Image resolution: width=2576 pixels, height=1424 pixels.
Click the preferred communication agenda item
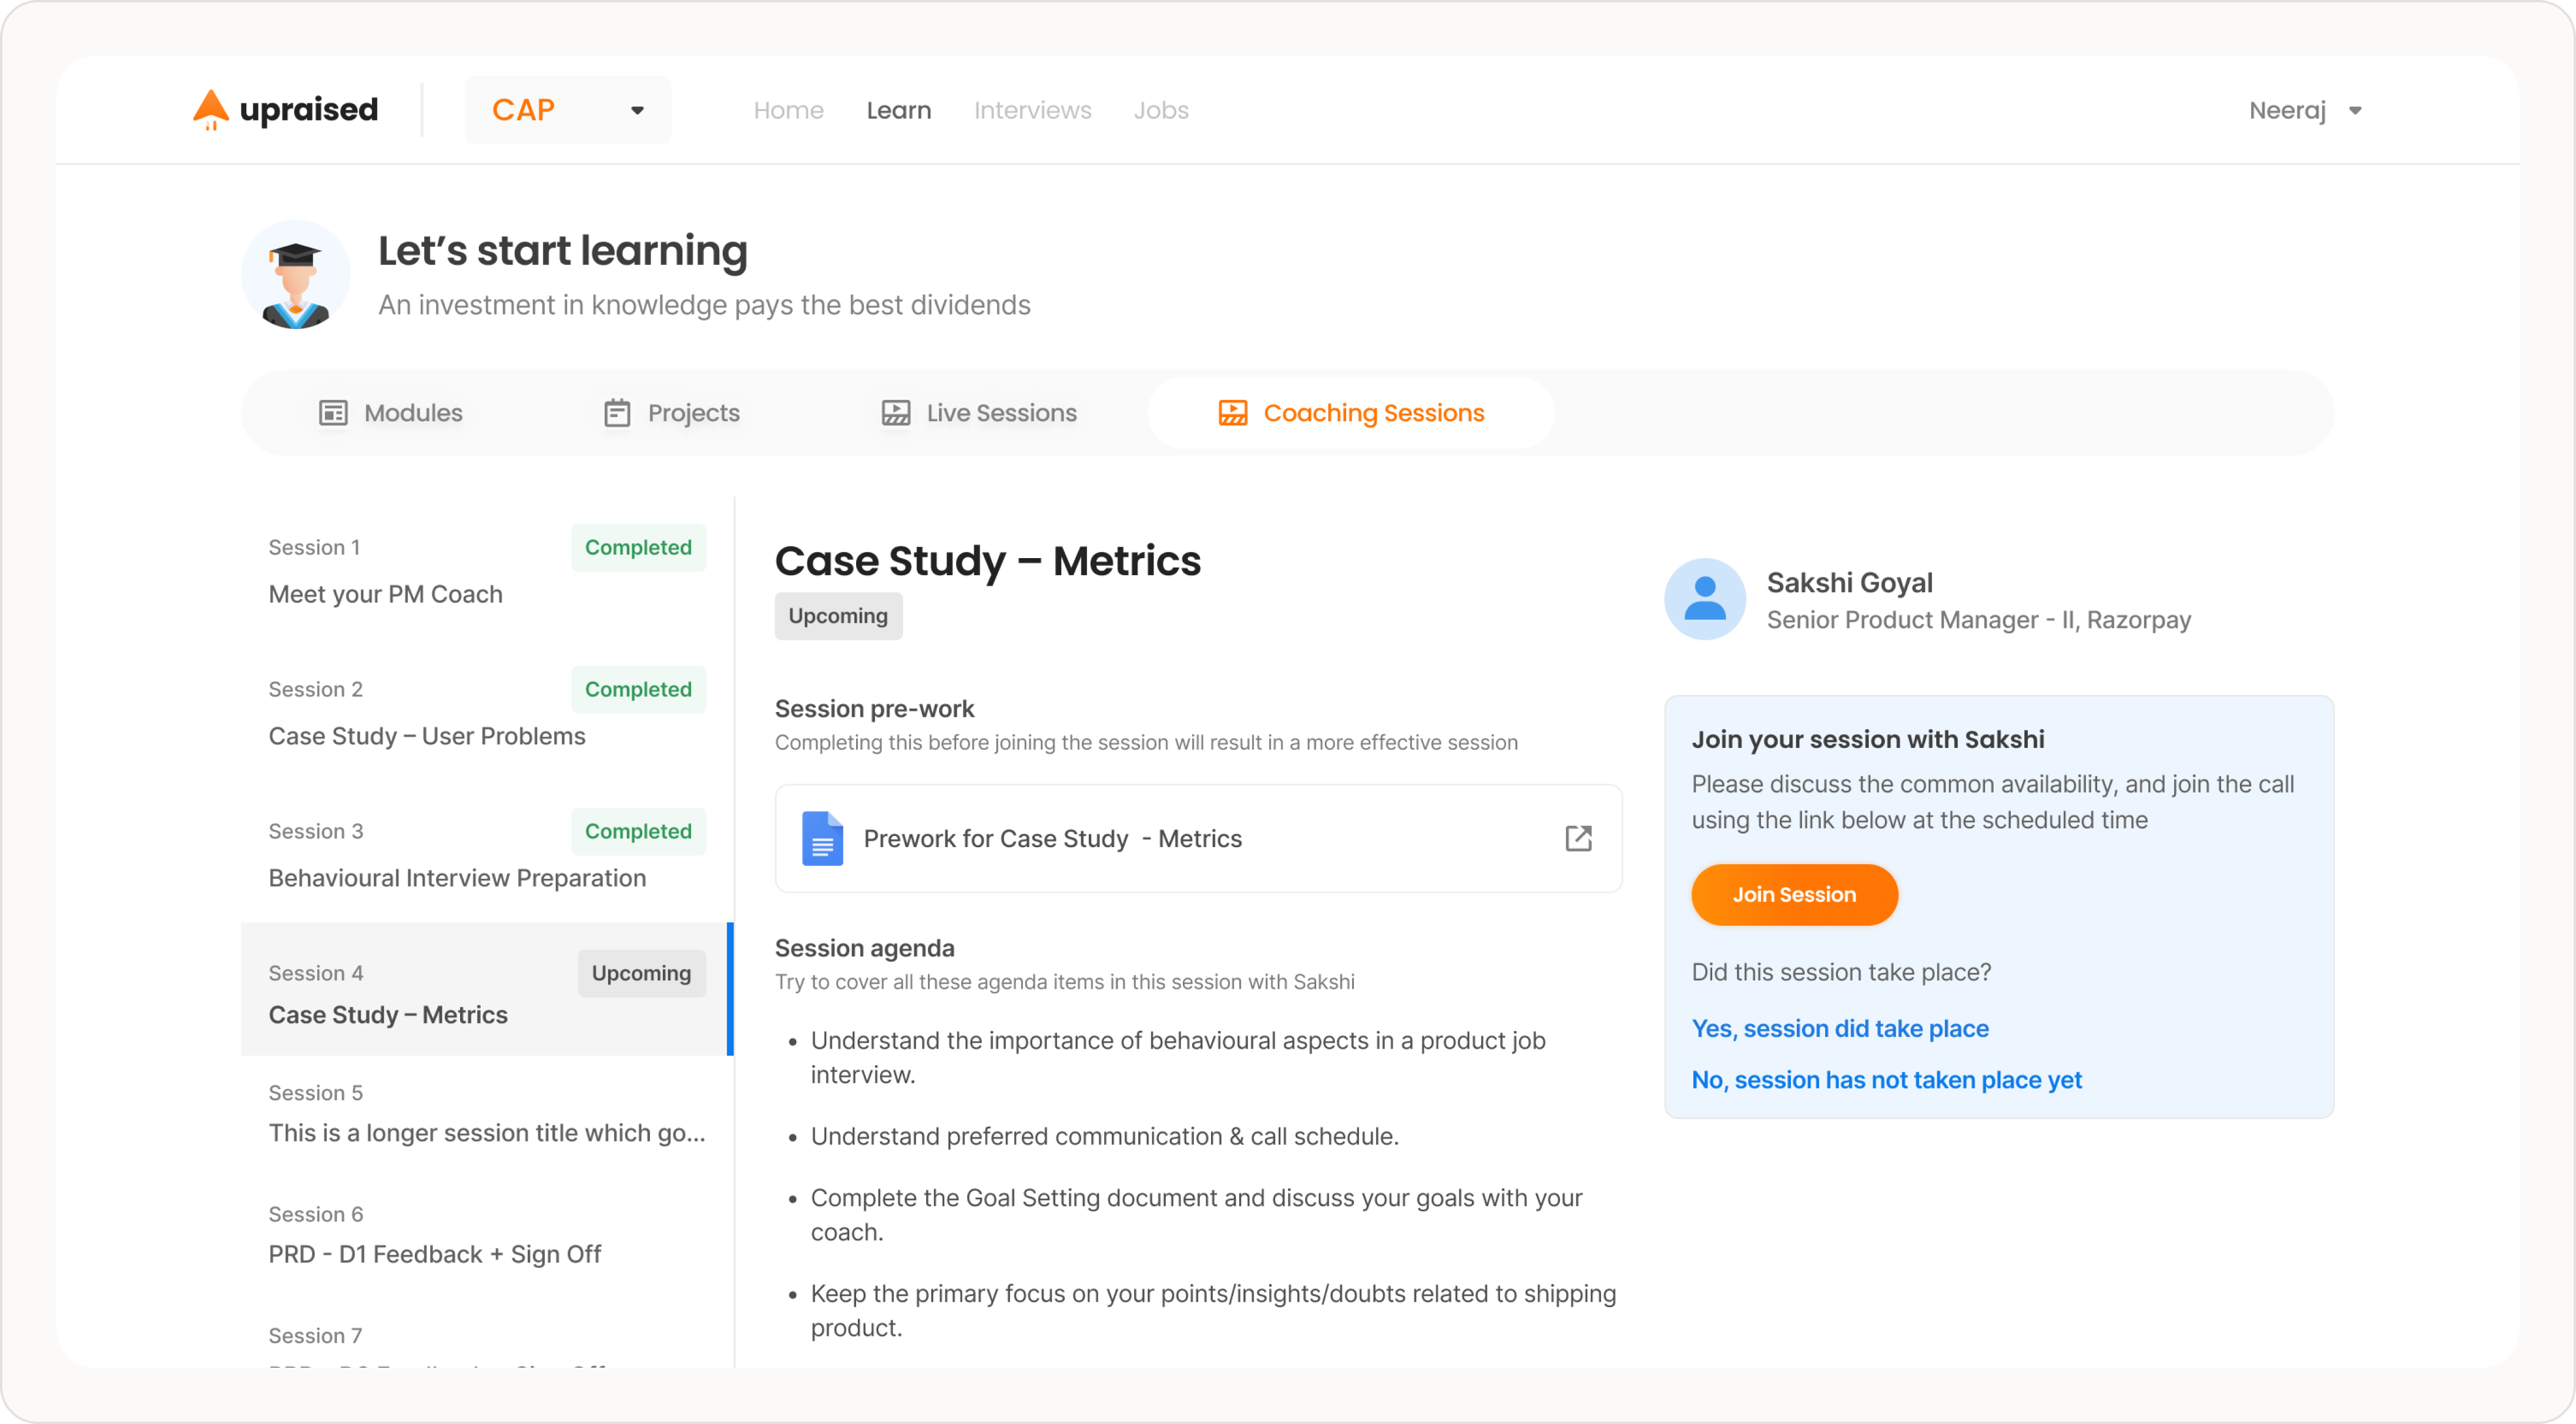(x=1104, y=1137)
